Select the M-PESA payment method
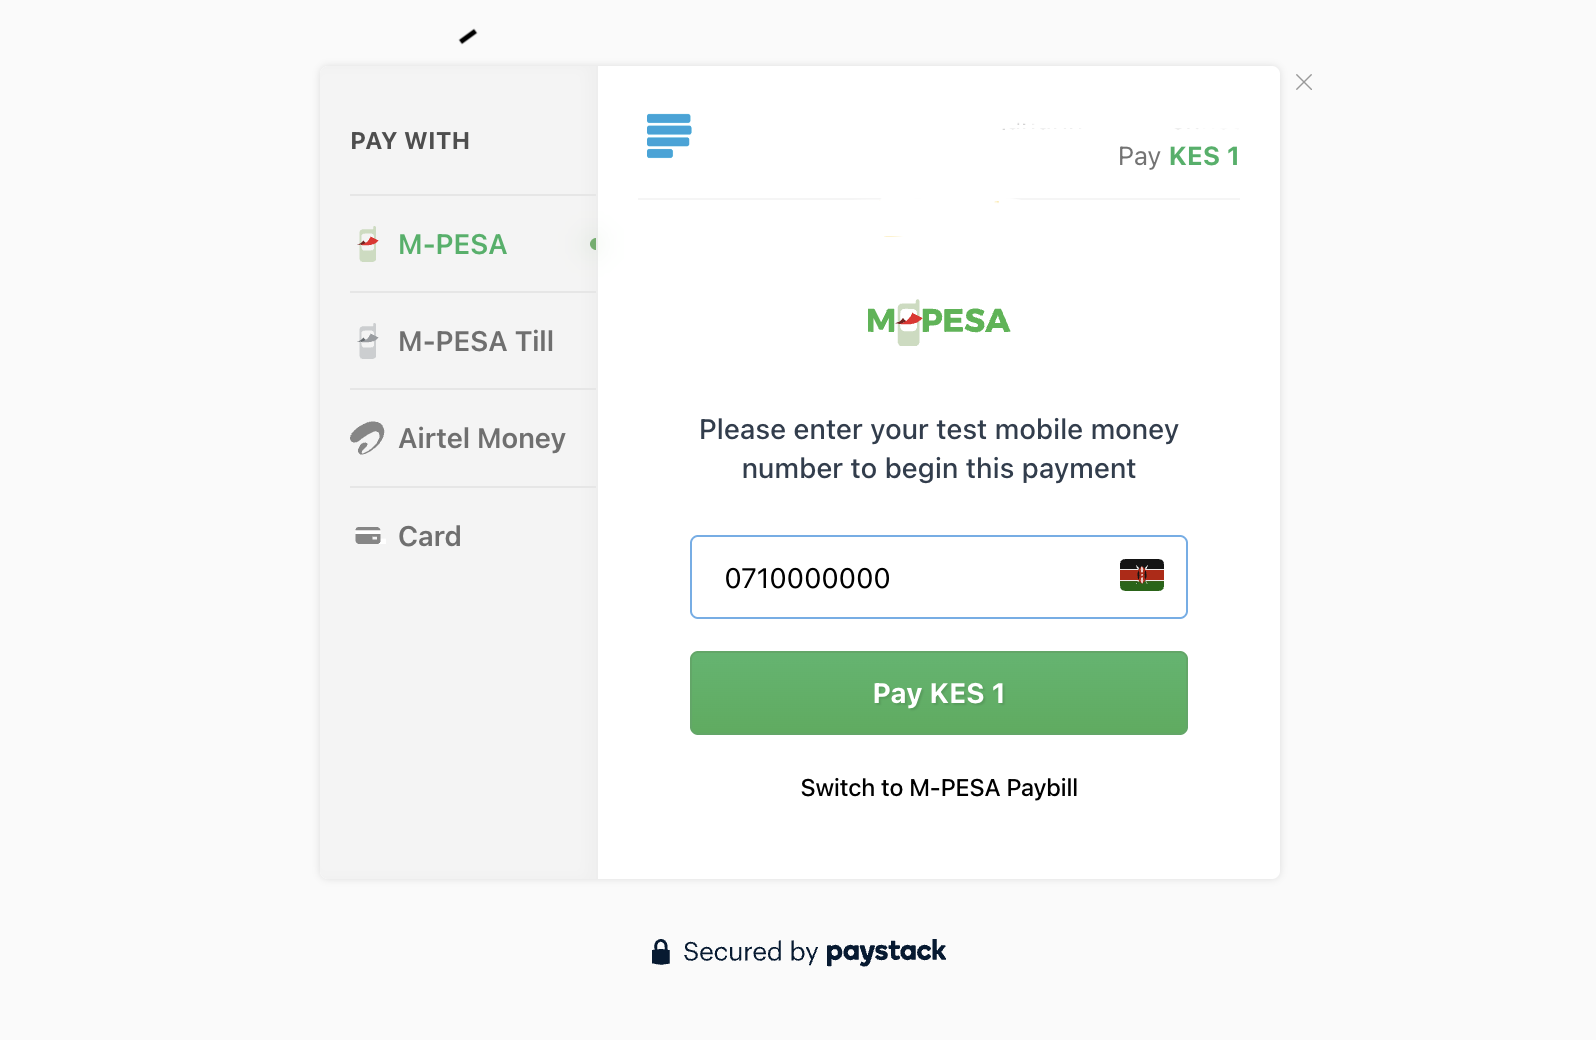Viewport: 1596px width, 1040px height. [452, 244]
